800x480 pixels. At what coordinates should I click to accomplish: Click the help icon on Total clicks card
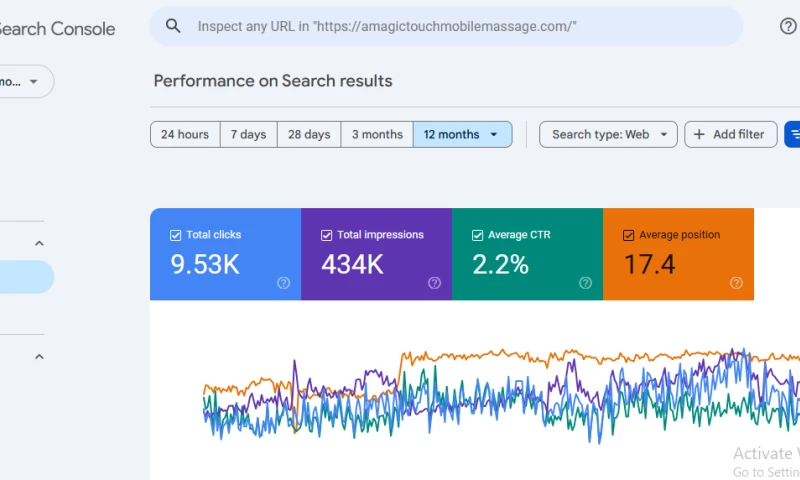283,283
